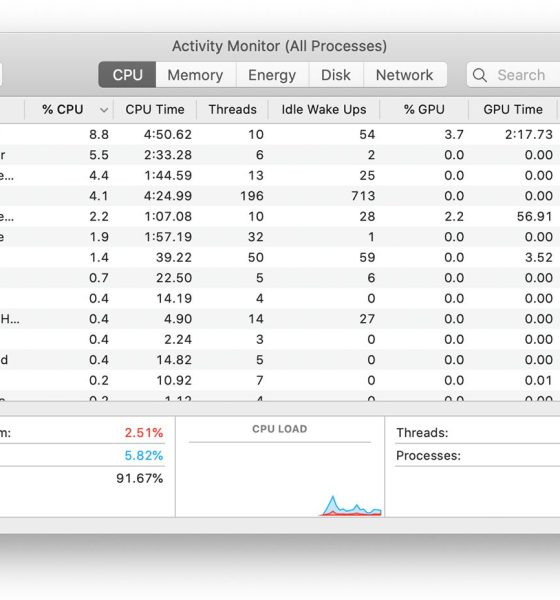
Task: Click into the Search field
Action: (x=513, y=75)
